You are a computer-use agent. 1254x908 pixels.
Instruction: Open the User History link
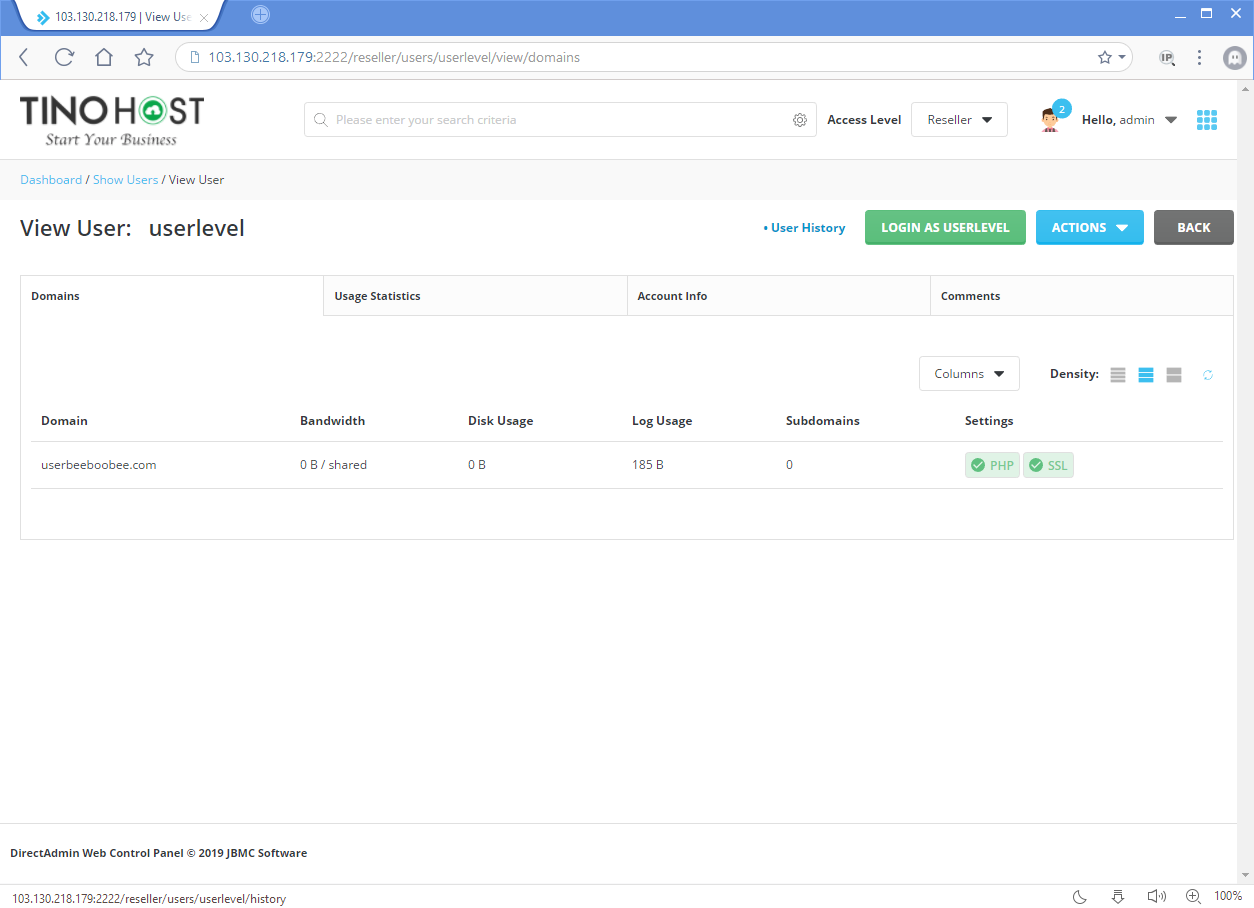(806, 227)
